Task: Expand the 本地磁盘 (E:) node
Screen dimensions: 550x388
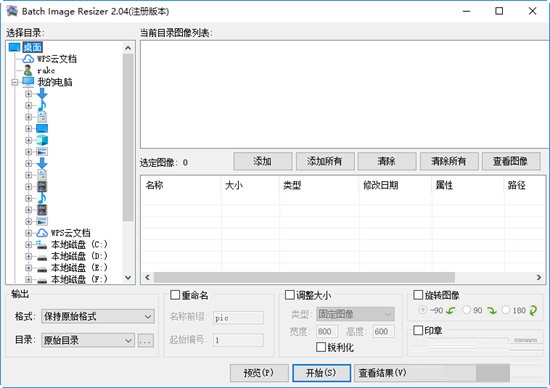Action: 28,268
